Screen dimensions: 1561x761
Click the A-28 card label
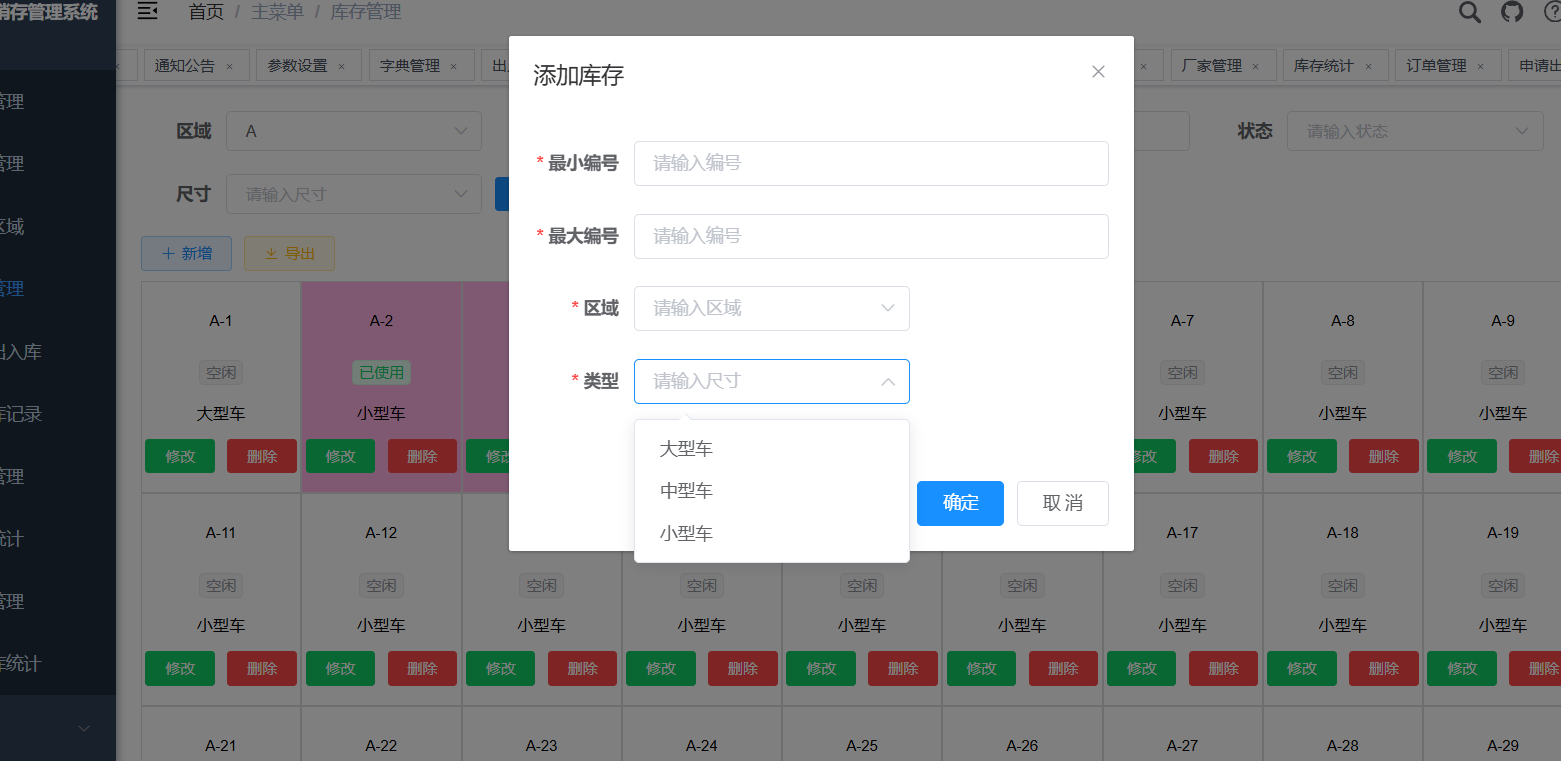[1343, 746]
